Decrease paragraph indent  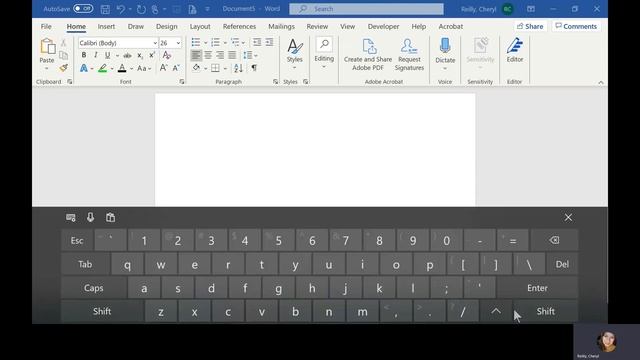(257, 42)
